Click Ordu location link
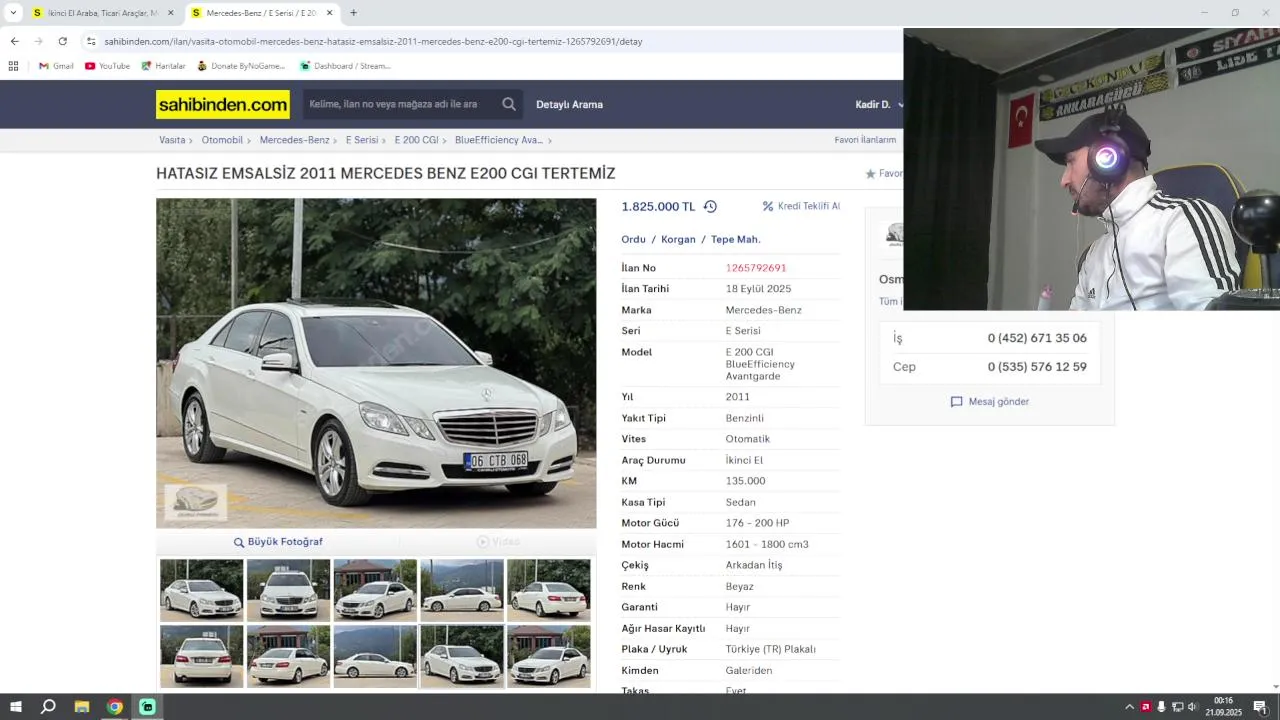1280x720 pixels. [x=633, y=239]
